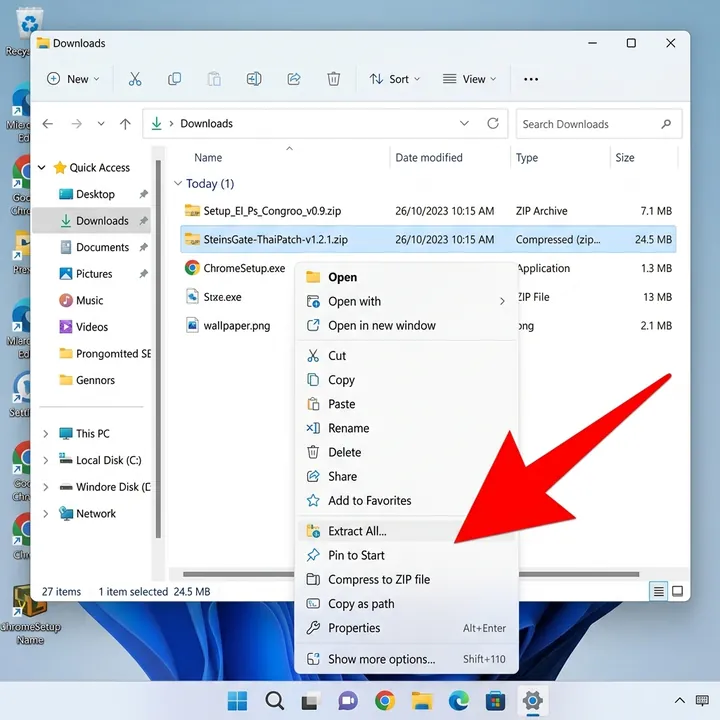Open the View dropdown
The image size is (720, 720).
[x=469, y=79]
